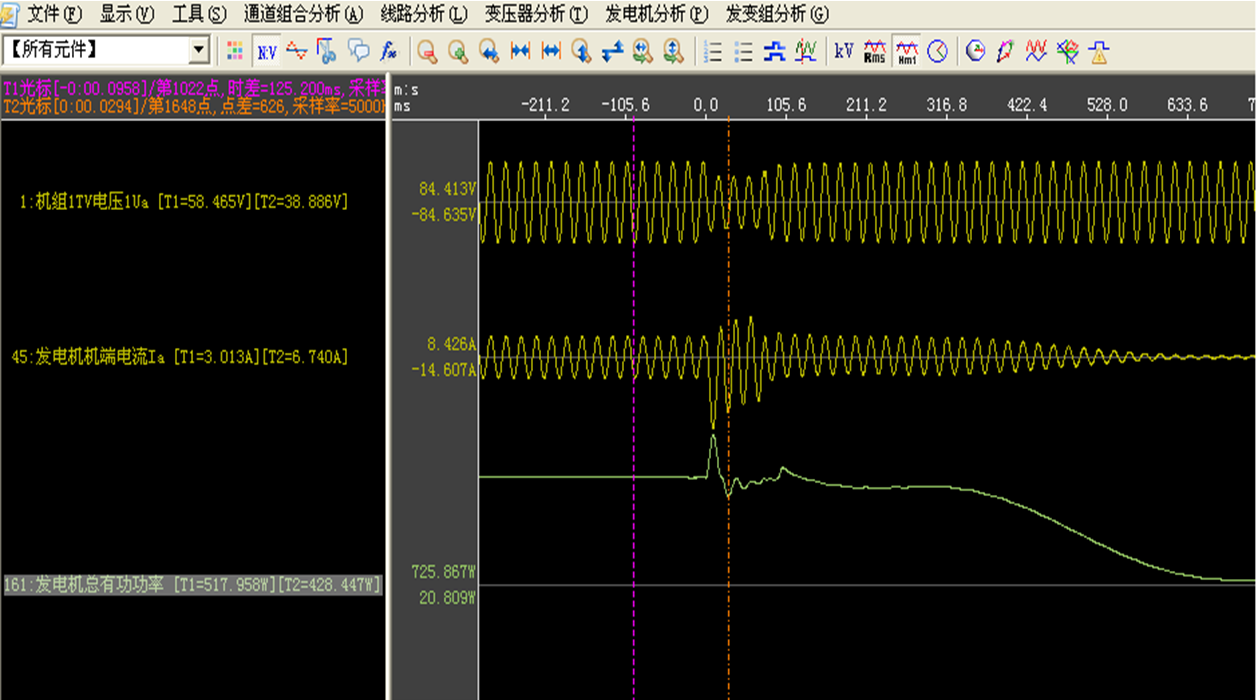1256x700 pixels.
Task: Select the scissors cut-waveform tool
Action: (x=326, y=51)
